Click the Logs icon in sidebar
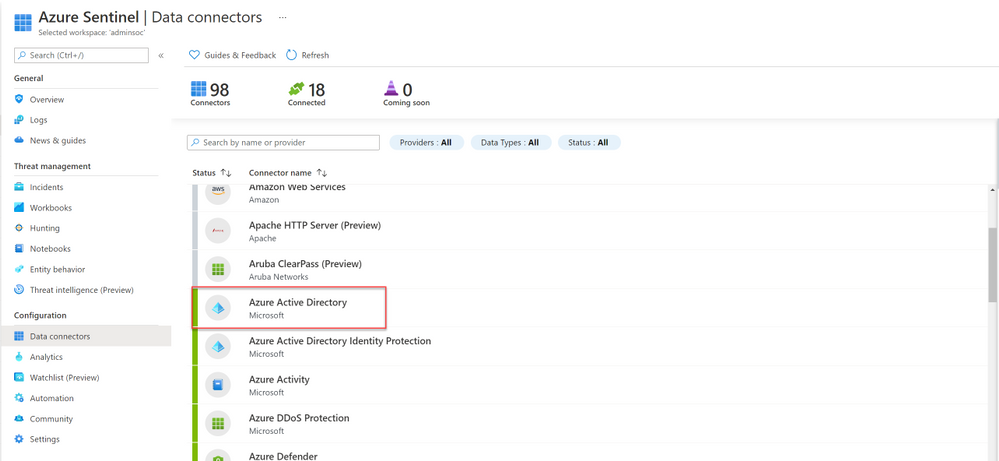 click(x=19, y=120)
